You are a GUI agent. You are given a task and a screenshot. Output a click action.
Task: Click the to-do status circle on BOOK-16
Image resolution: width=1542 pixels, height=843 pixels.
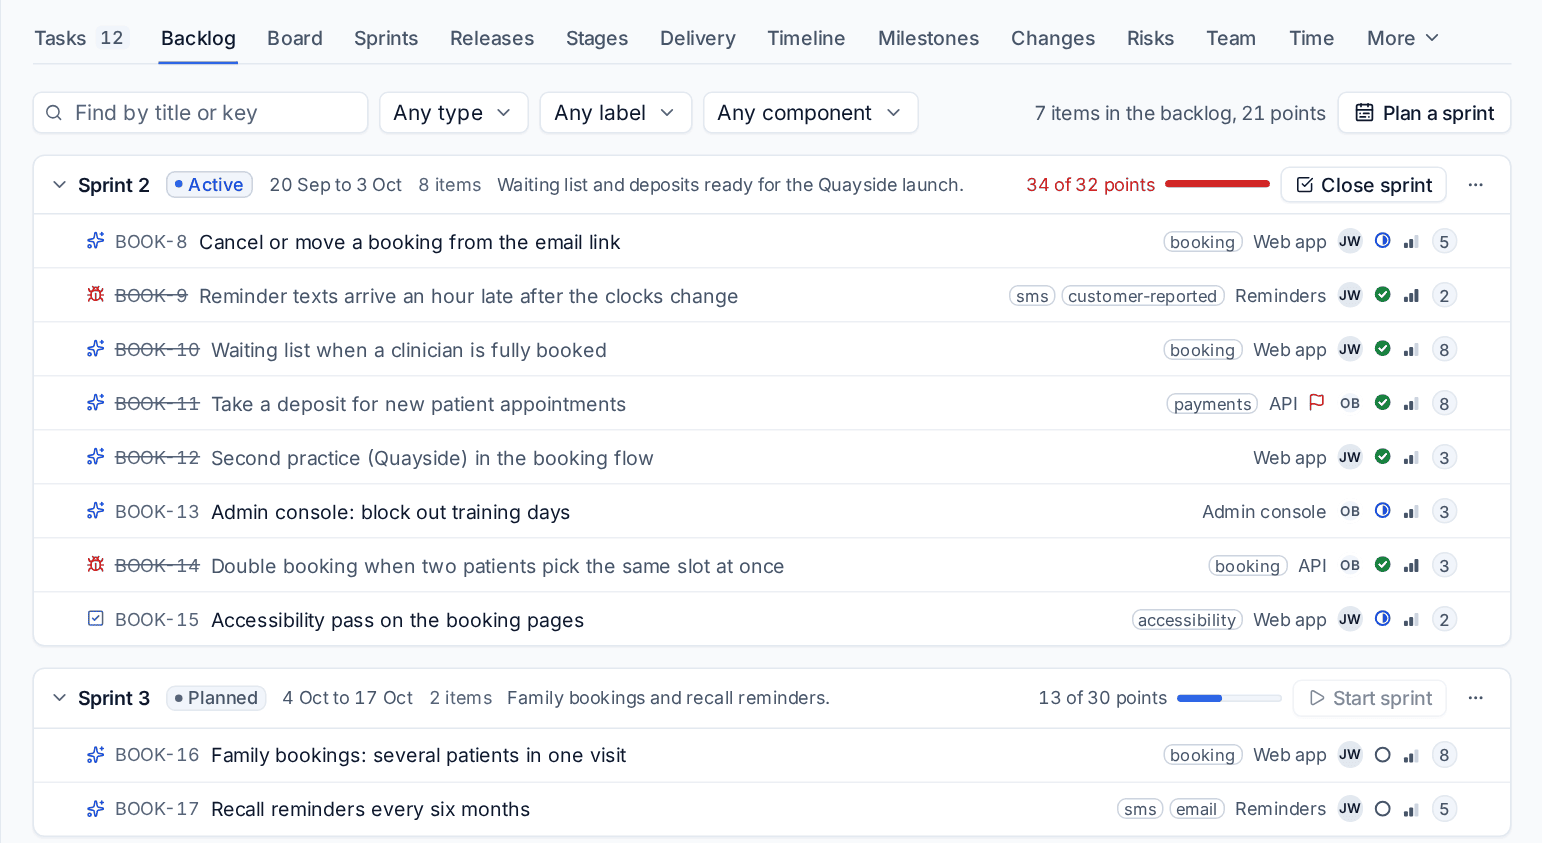click(1383, 755)
